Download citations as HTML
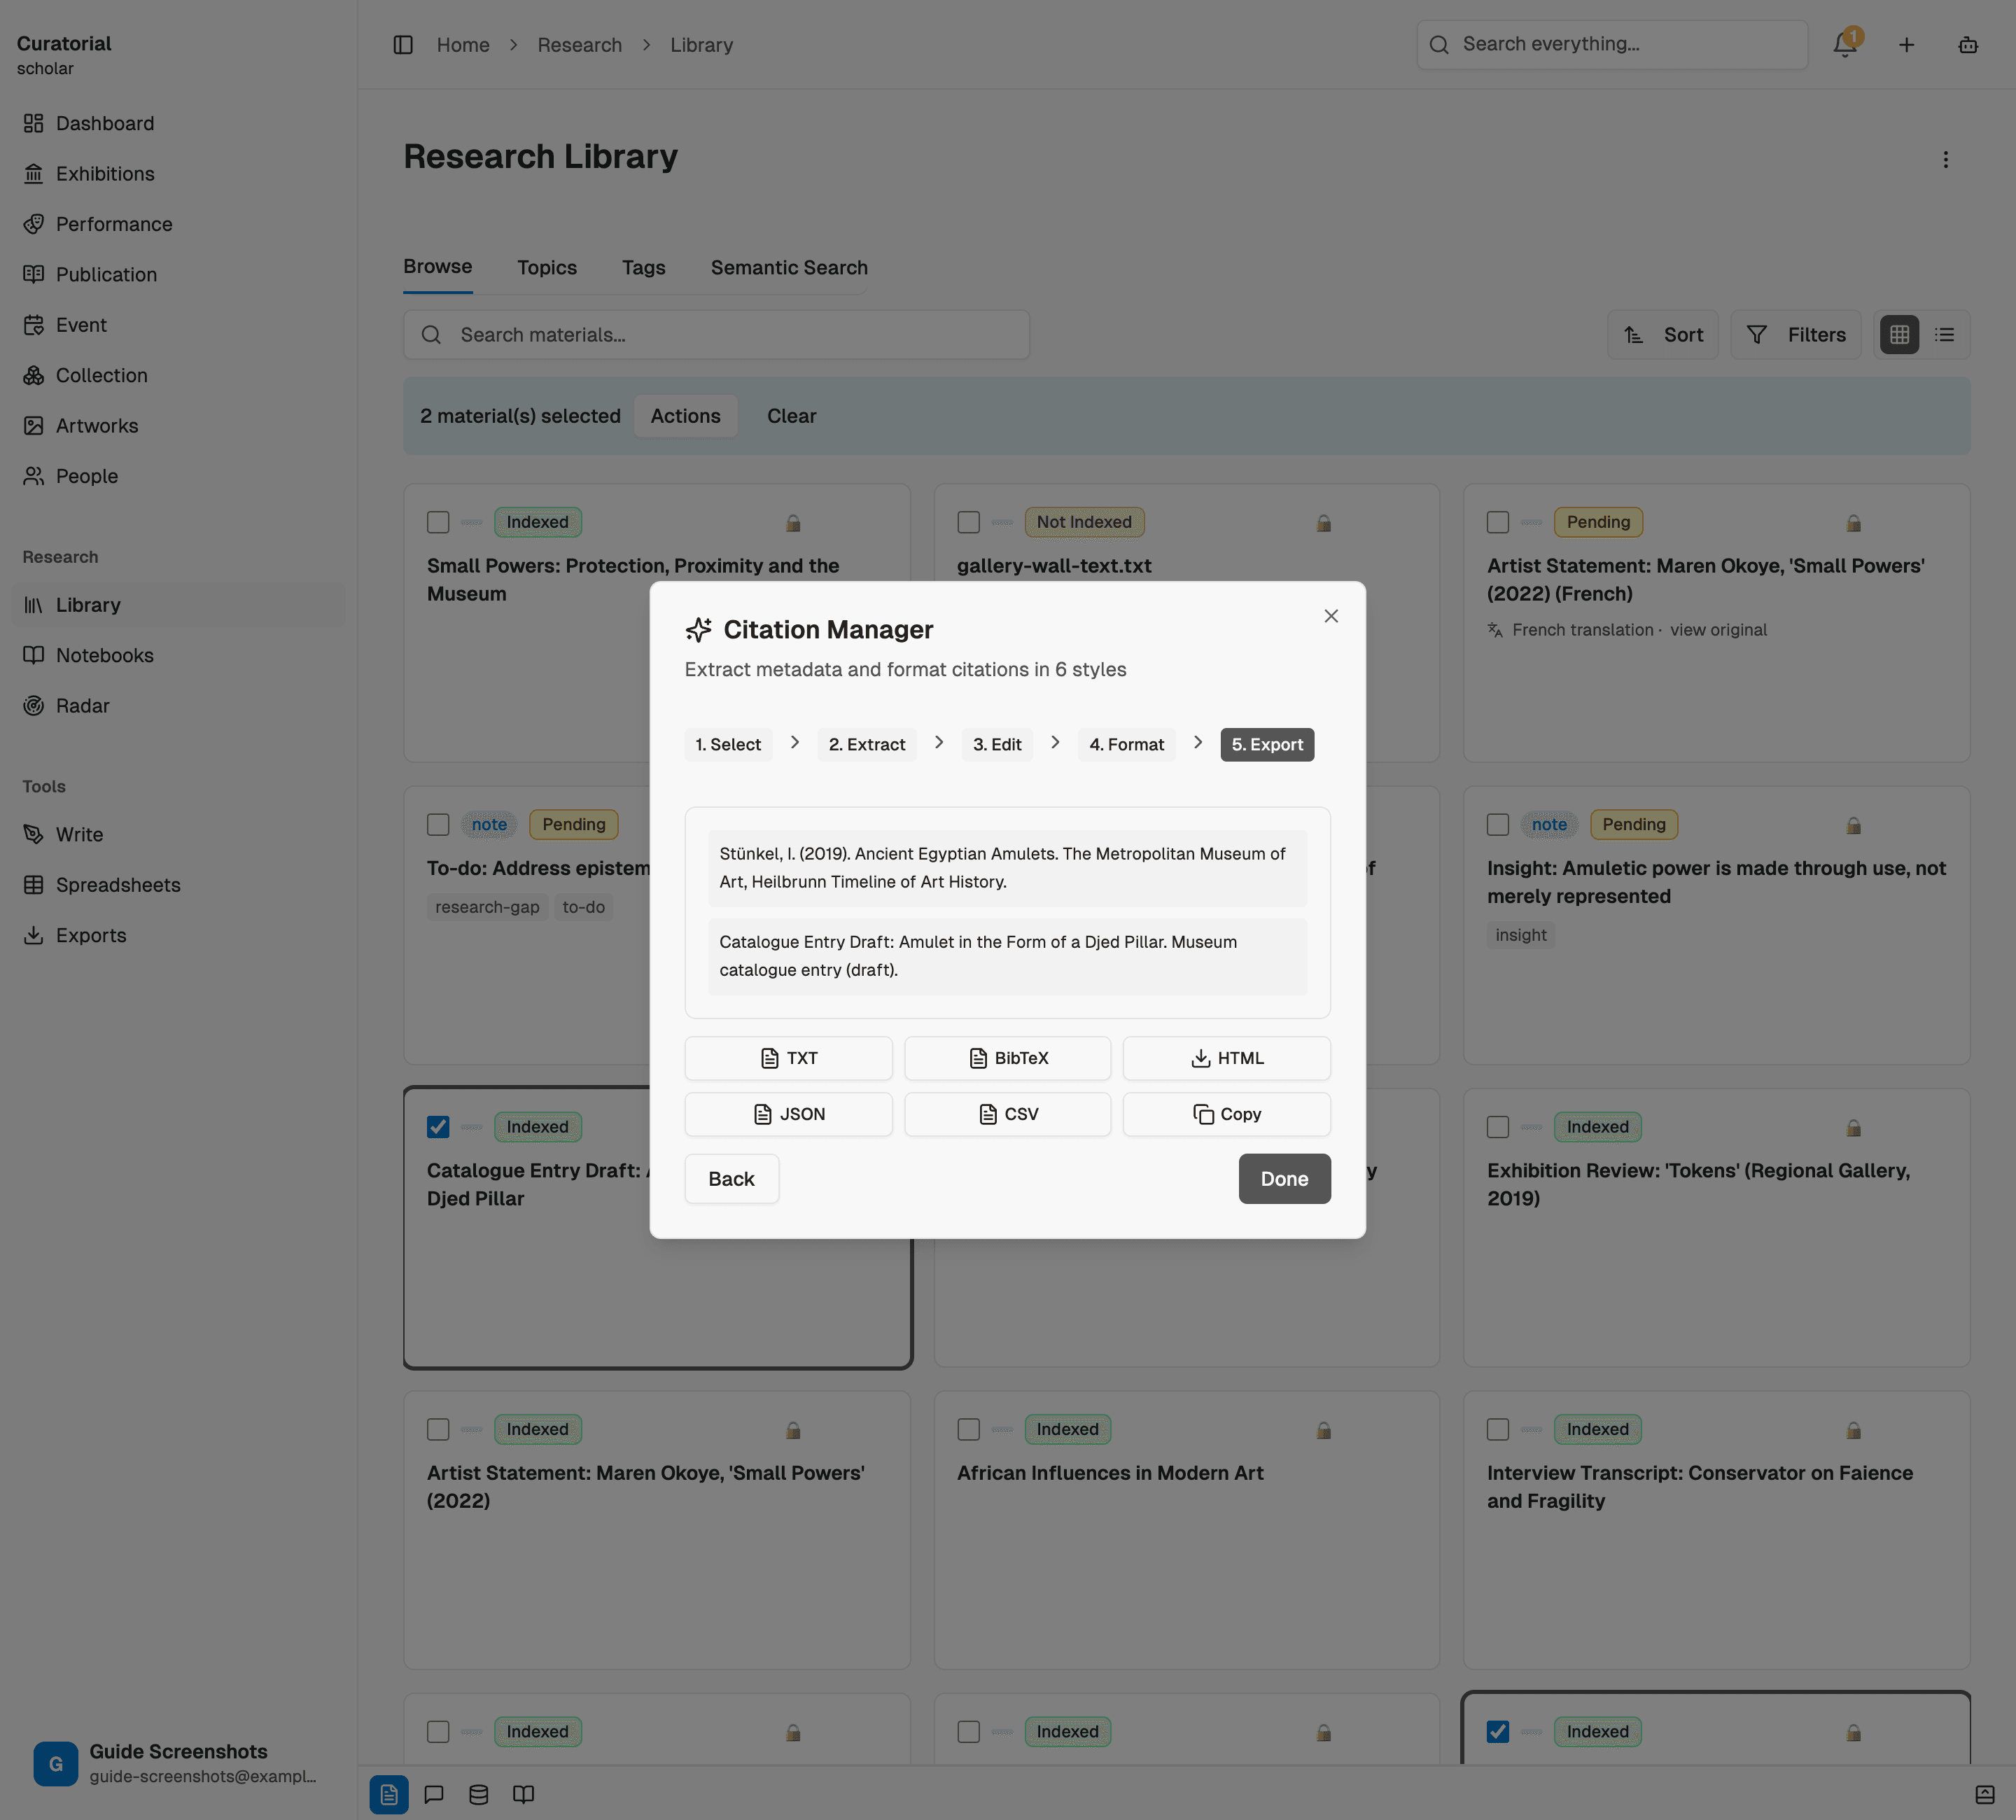 pos(1226,1058)
